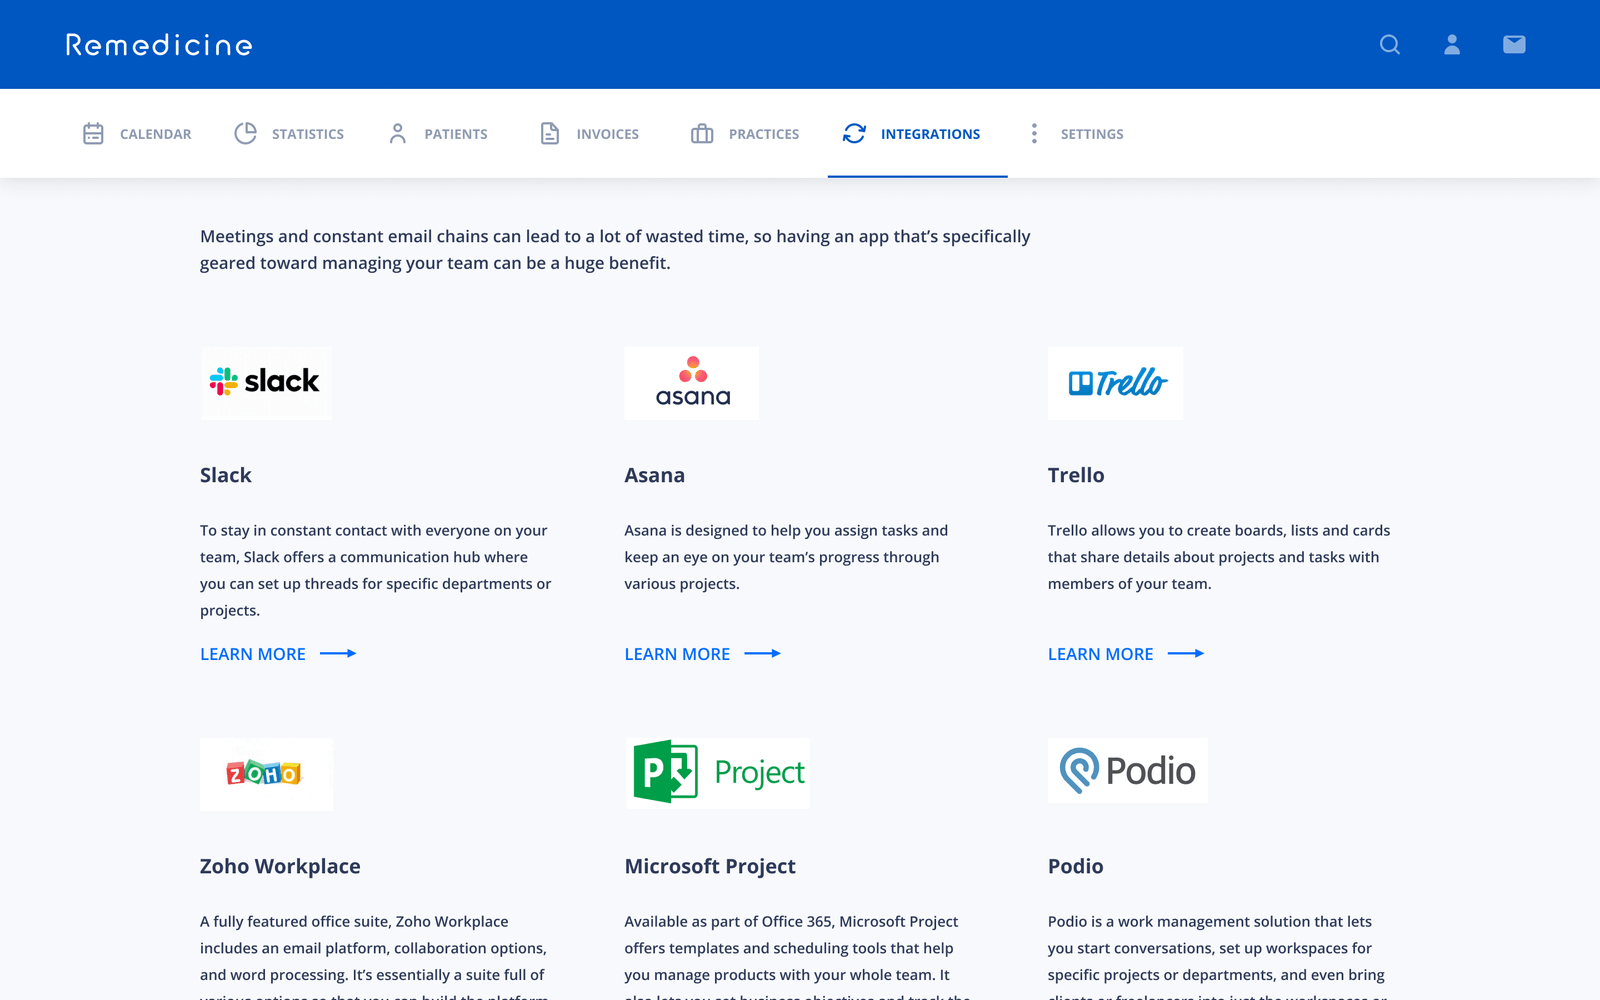Go to the Statistics tab label
The height and width of the screenshot is (1000, 1600).
pyautogui.click(x=308, y=134)
